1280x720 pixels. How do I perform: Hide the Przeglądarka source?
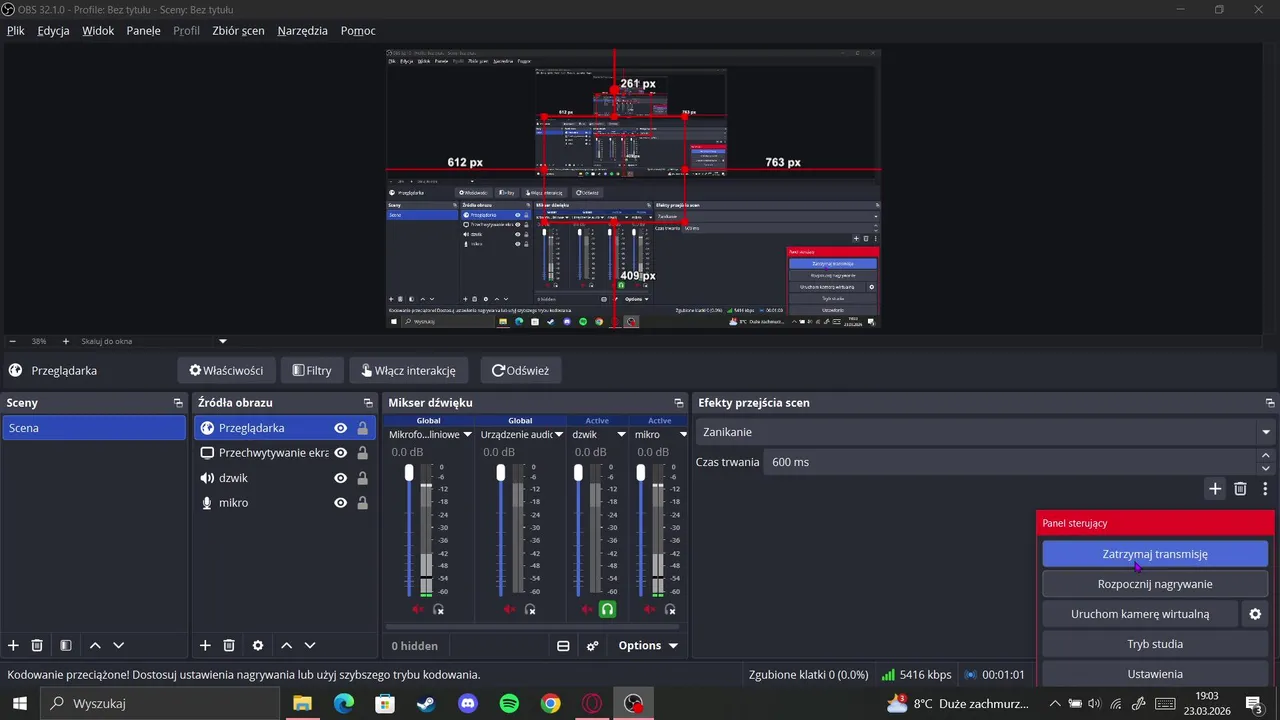pyautogui.click(x=341, y=428)
